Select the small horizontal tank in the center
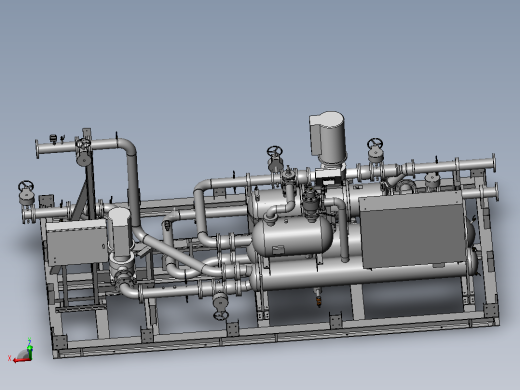520x390 pixels. (x=292, y=236)
